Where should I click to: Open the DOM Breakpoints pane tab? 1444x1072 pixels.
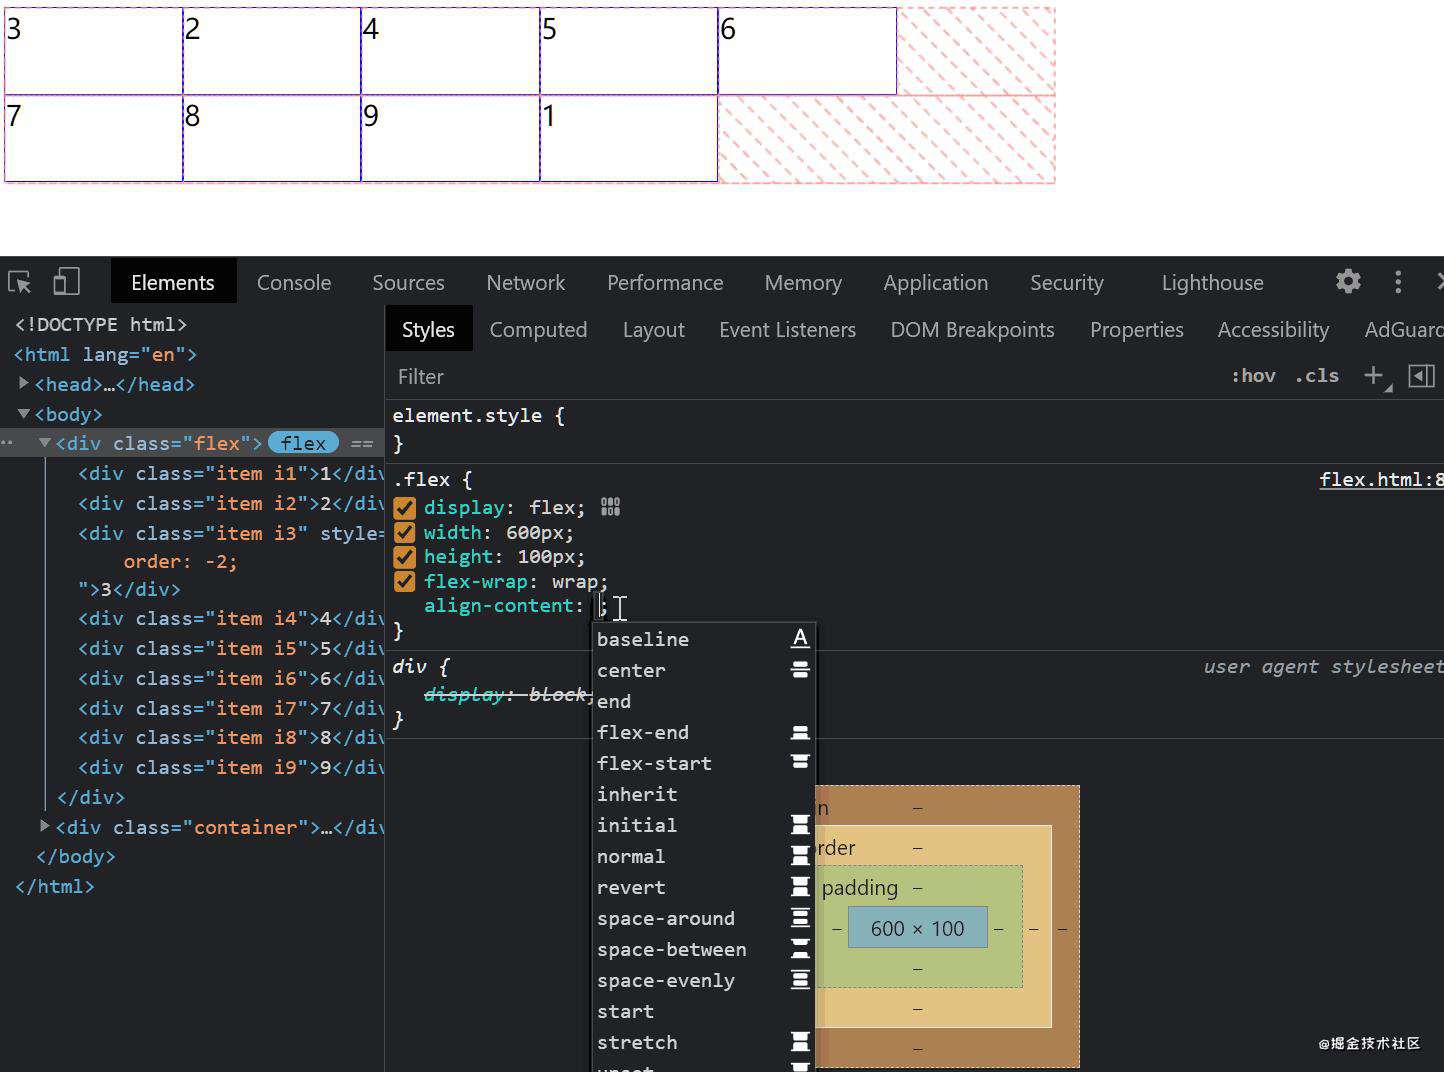[972, 329]
